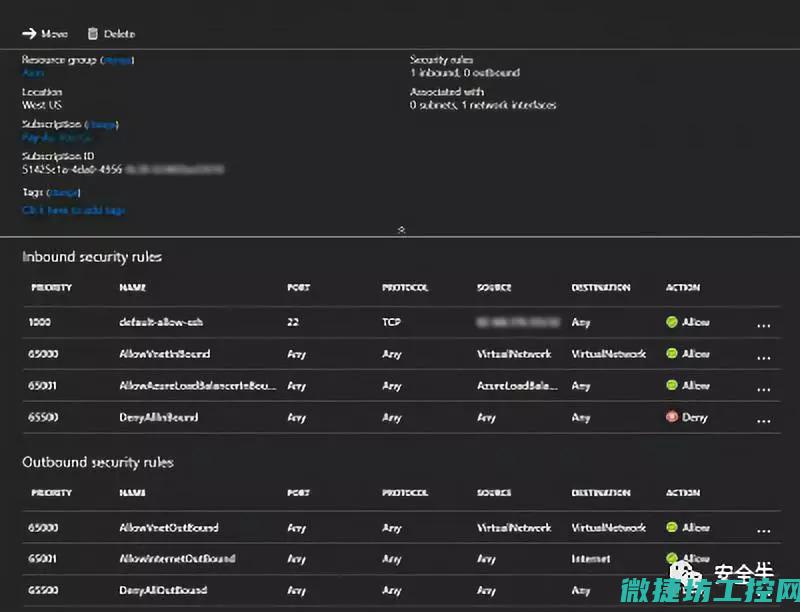This screenshot has height=612, width=800.
Task: Click inbound priority 65500 cell
Action: [43, 417]
